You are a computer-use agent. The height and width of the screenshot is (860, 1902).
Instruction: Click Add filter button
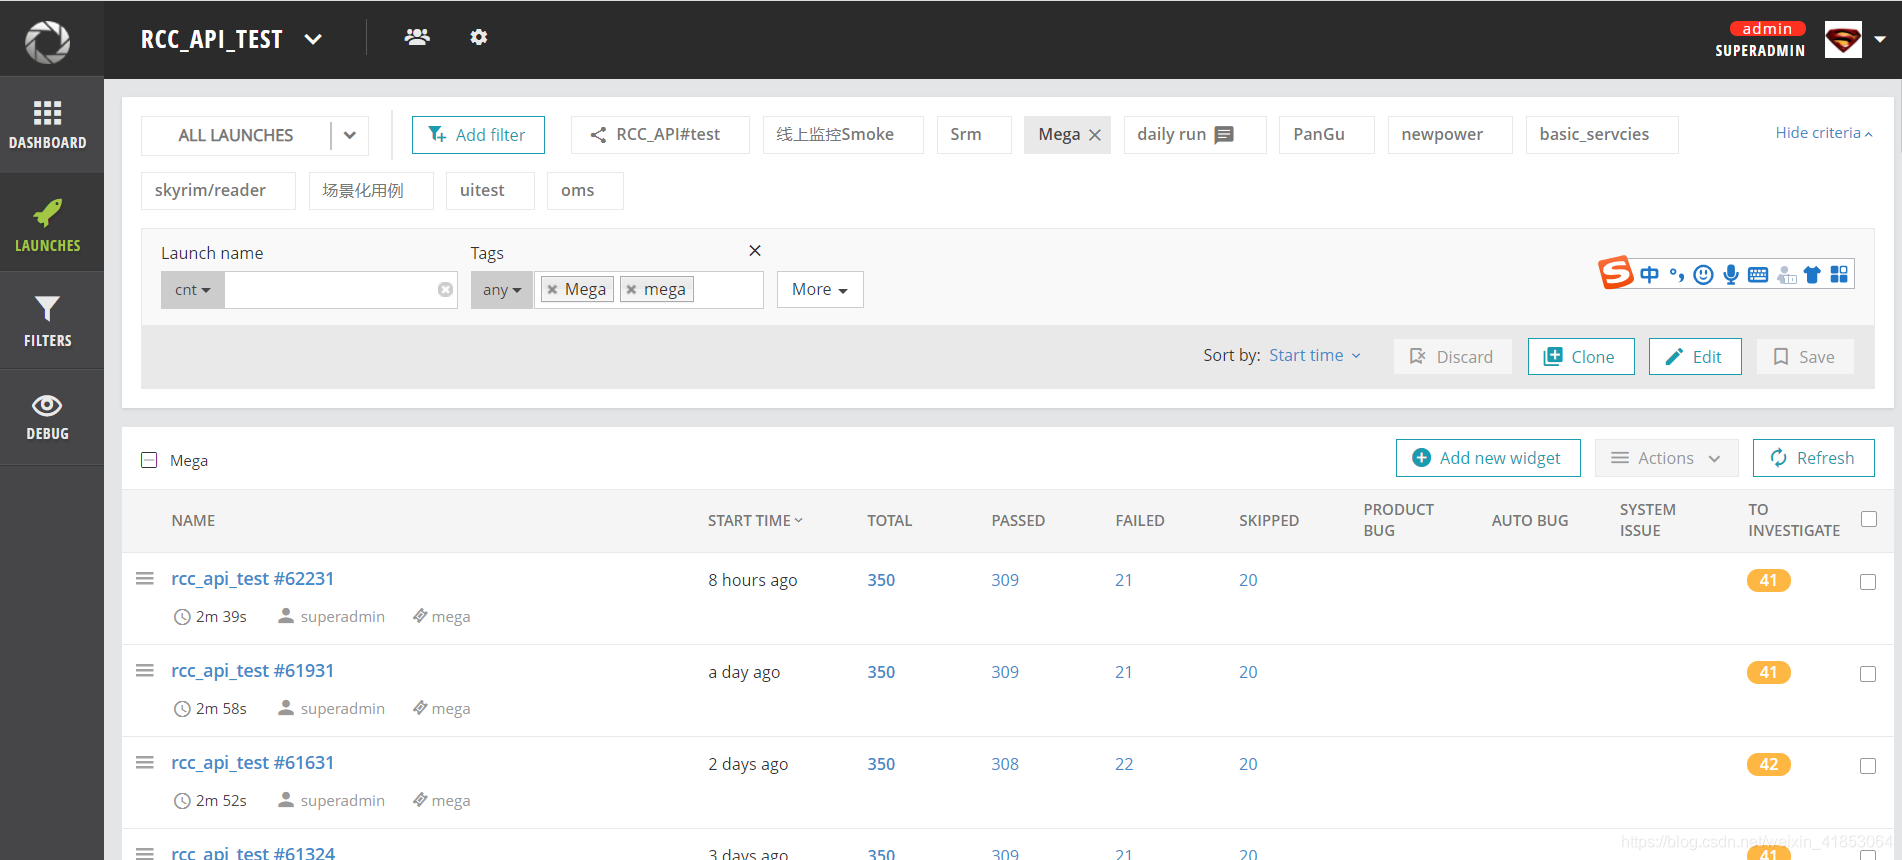click(x=478, y=135)
